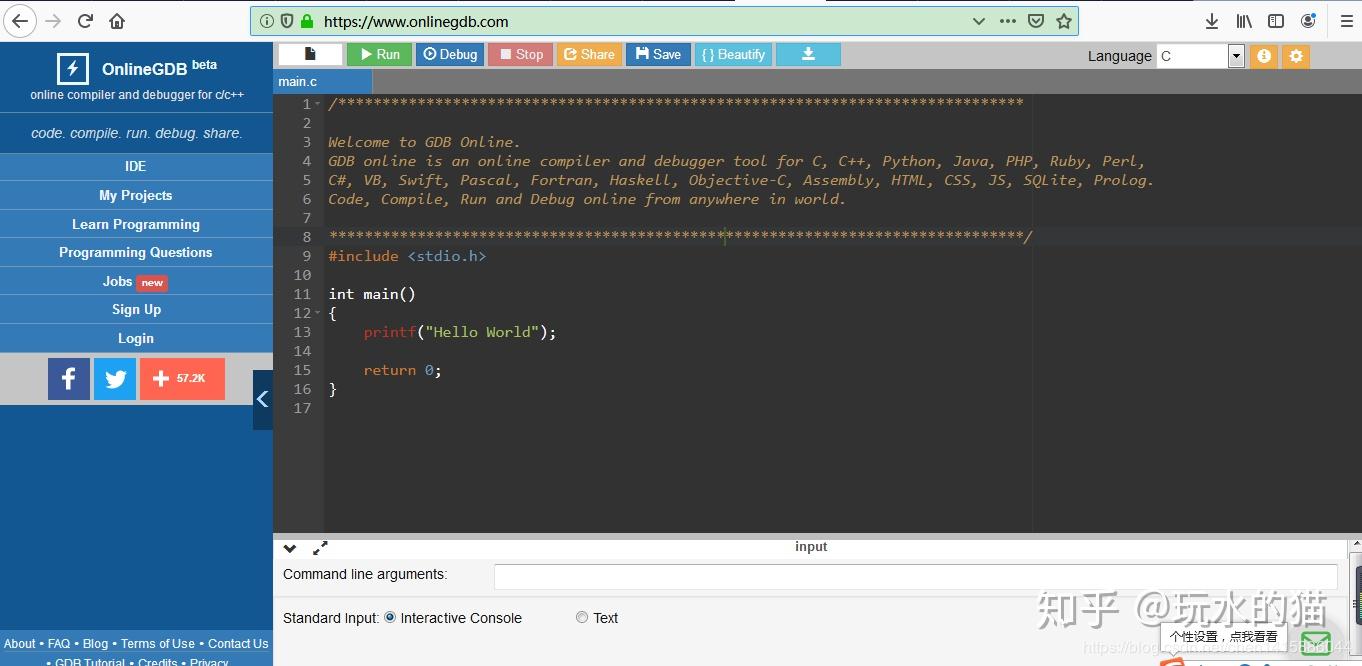Click the #include <stdio.h> line
Image resolution: width=1362 pixels, height=666 pixels.
[407, 256]
